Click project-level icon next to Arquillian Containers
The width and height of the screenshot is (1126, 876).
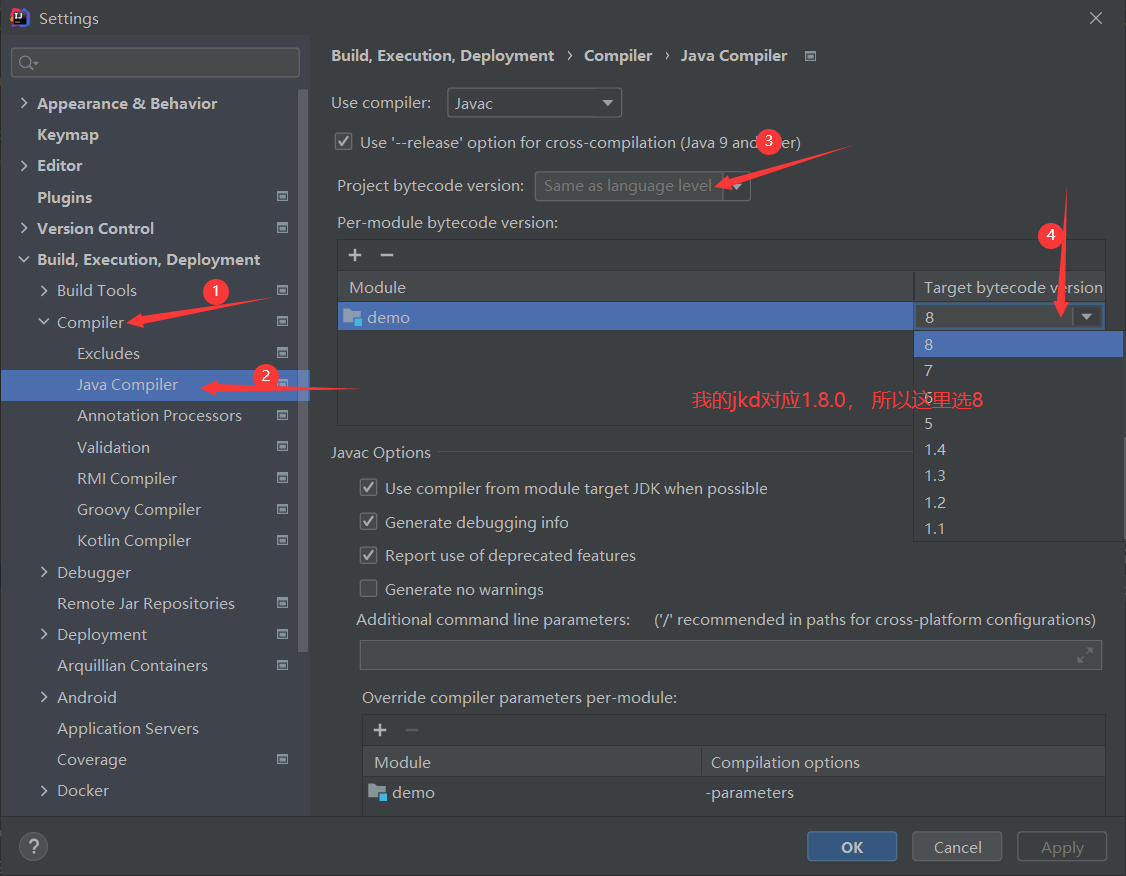[x=282, y=665]
